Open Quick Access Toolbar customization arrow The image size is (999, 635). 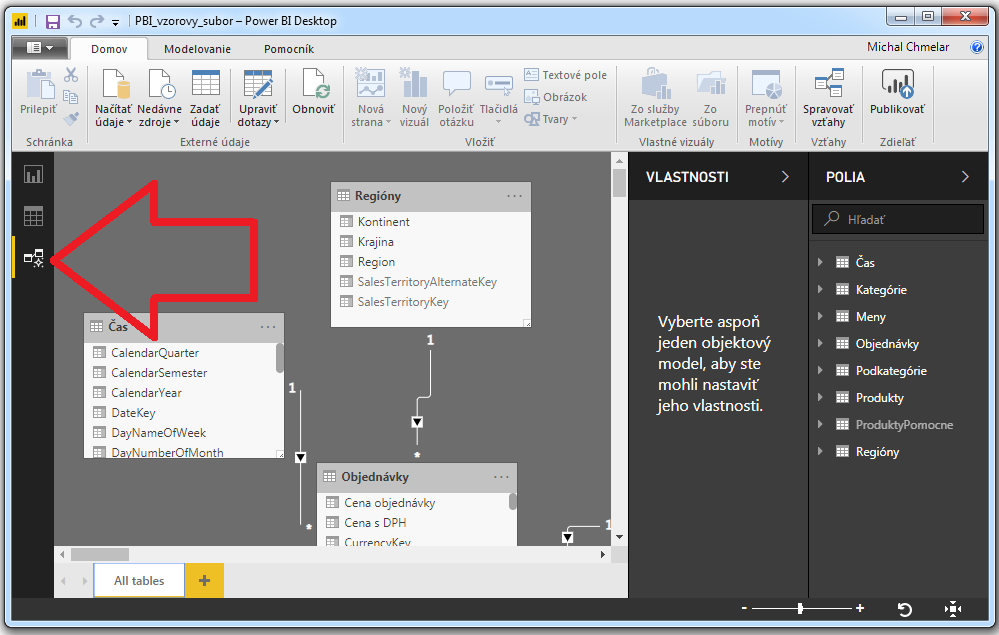(x=115, y=22)
